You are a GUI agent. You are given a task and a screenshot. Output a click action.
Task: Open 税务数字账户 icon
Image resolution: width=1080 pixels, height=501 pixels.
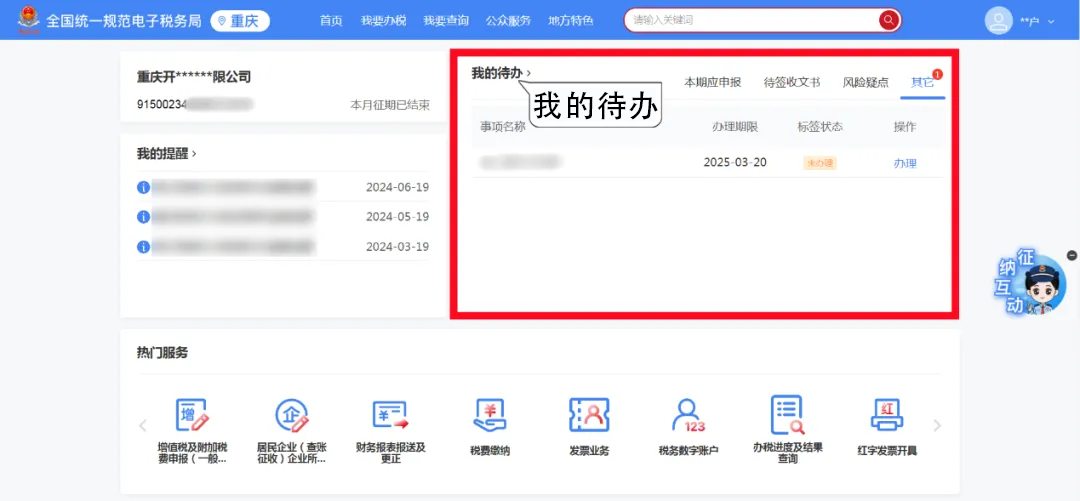(x=688, y=416)
